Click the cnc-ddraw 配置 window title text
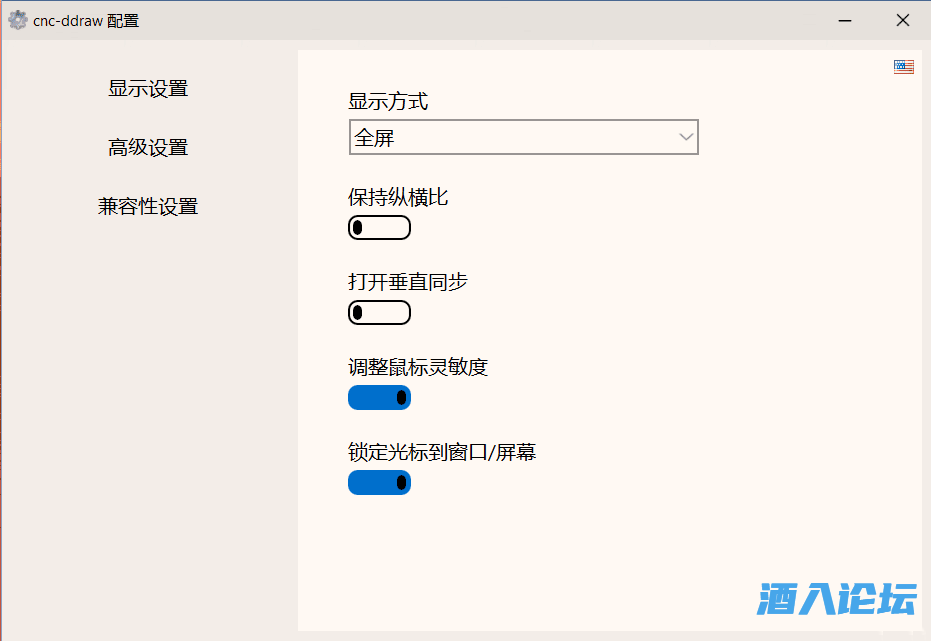 [x=86, y=20]
